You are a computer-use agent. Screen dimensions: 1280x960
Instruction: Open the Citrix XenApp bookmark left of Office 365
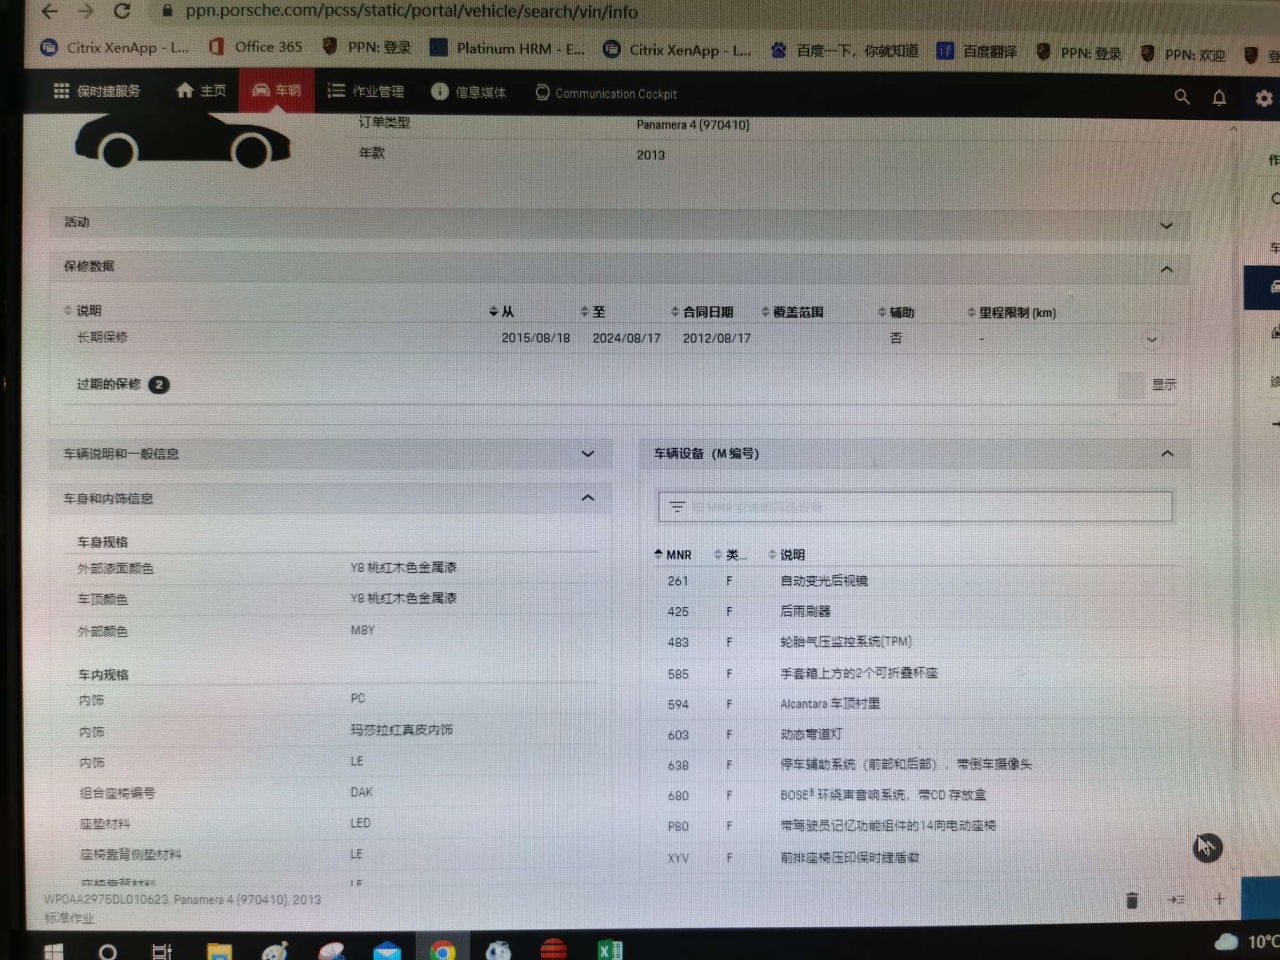115,47
